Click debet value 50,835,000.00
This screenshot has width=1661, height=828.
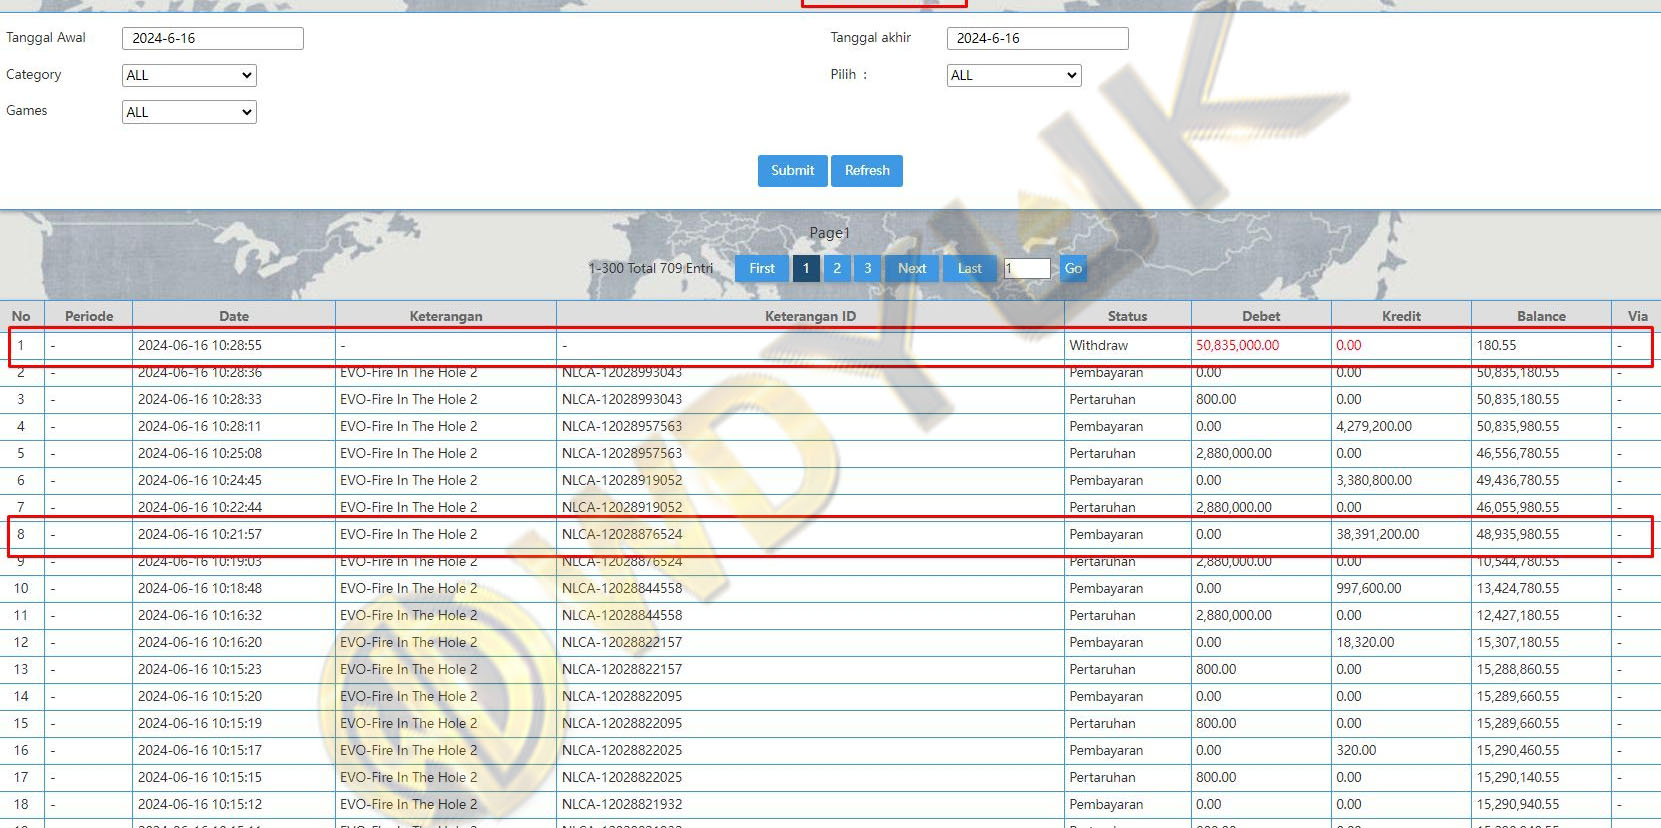coord(1237,345)
